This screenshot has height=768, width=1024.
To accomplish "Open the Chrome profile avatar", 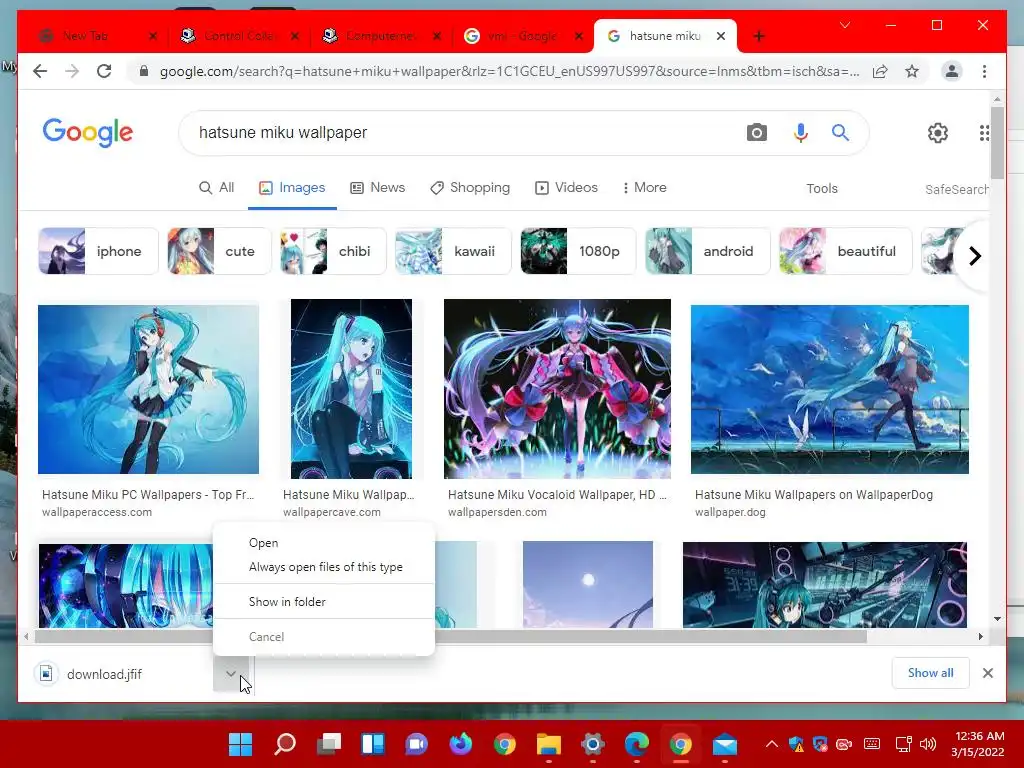I will pyautogui.click(x=952, y=71).
